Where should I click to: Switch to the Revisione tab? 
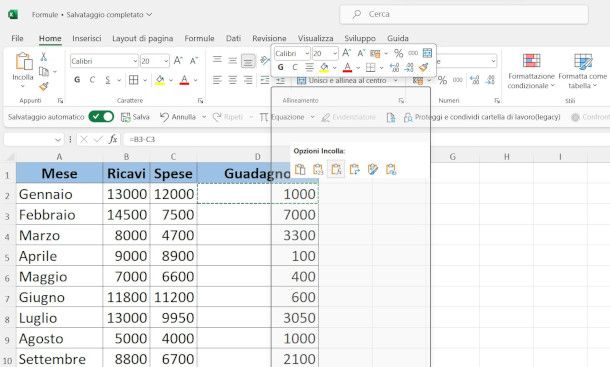(x=269, y=38)
